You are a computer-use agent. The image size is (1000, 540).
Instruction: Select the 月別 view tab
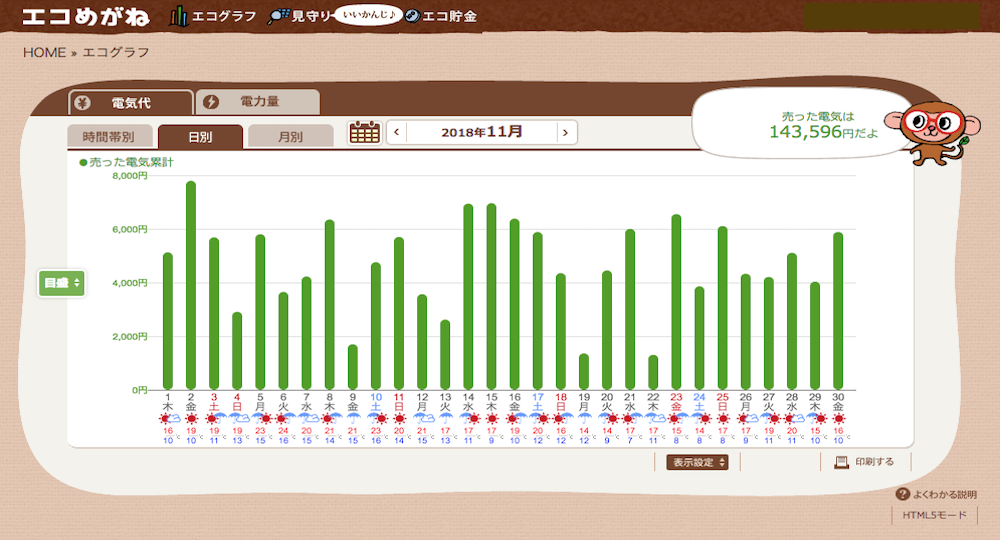pyautogui.click(x=291, y=136)
